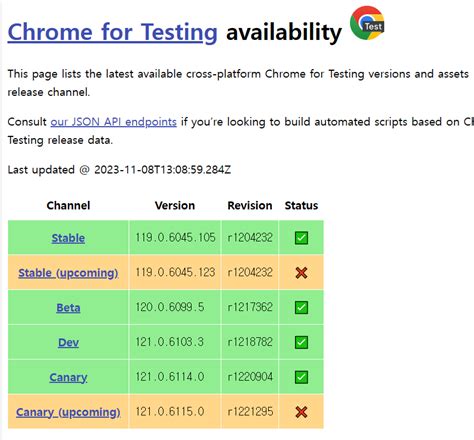Click the Canary (upcoming) revision r1221295 cell
474x440 pixels.
pos(250,412)
